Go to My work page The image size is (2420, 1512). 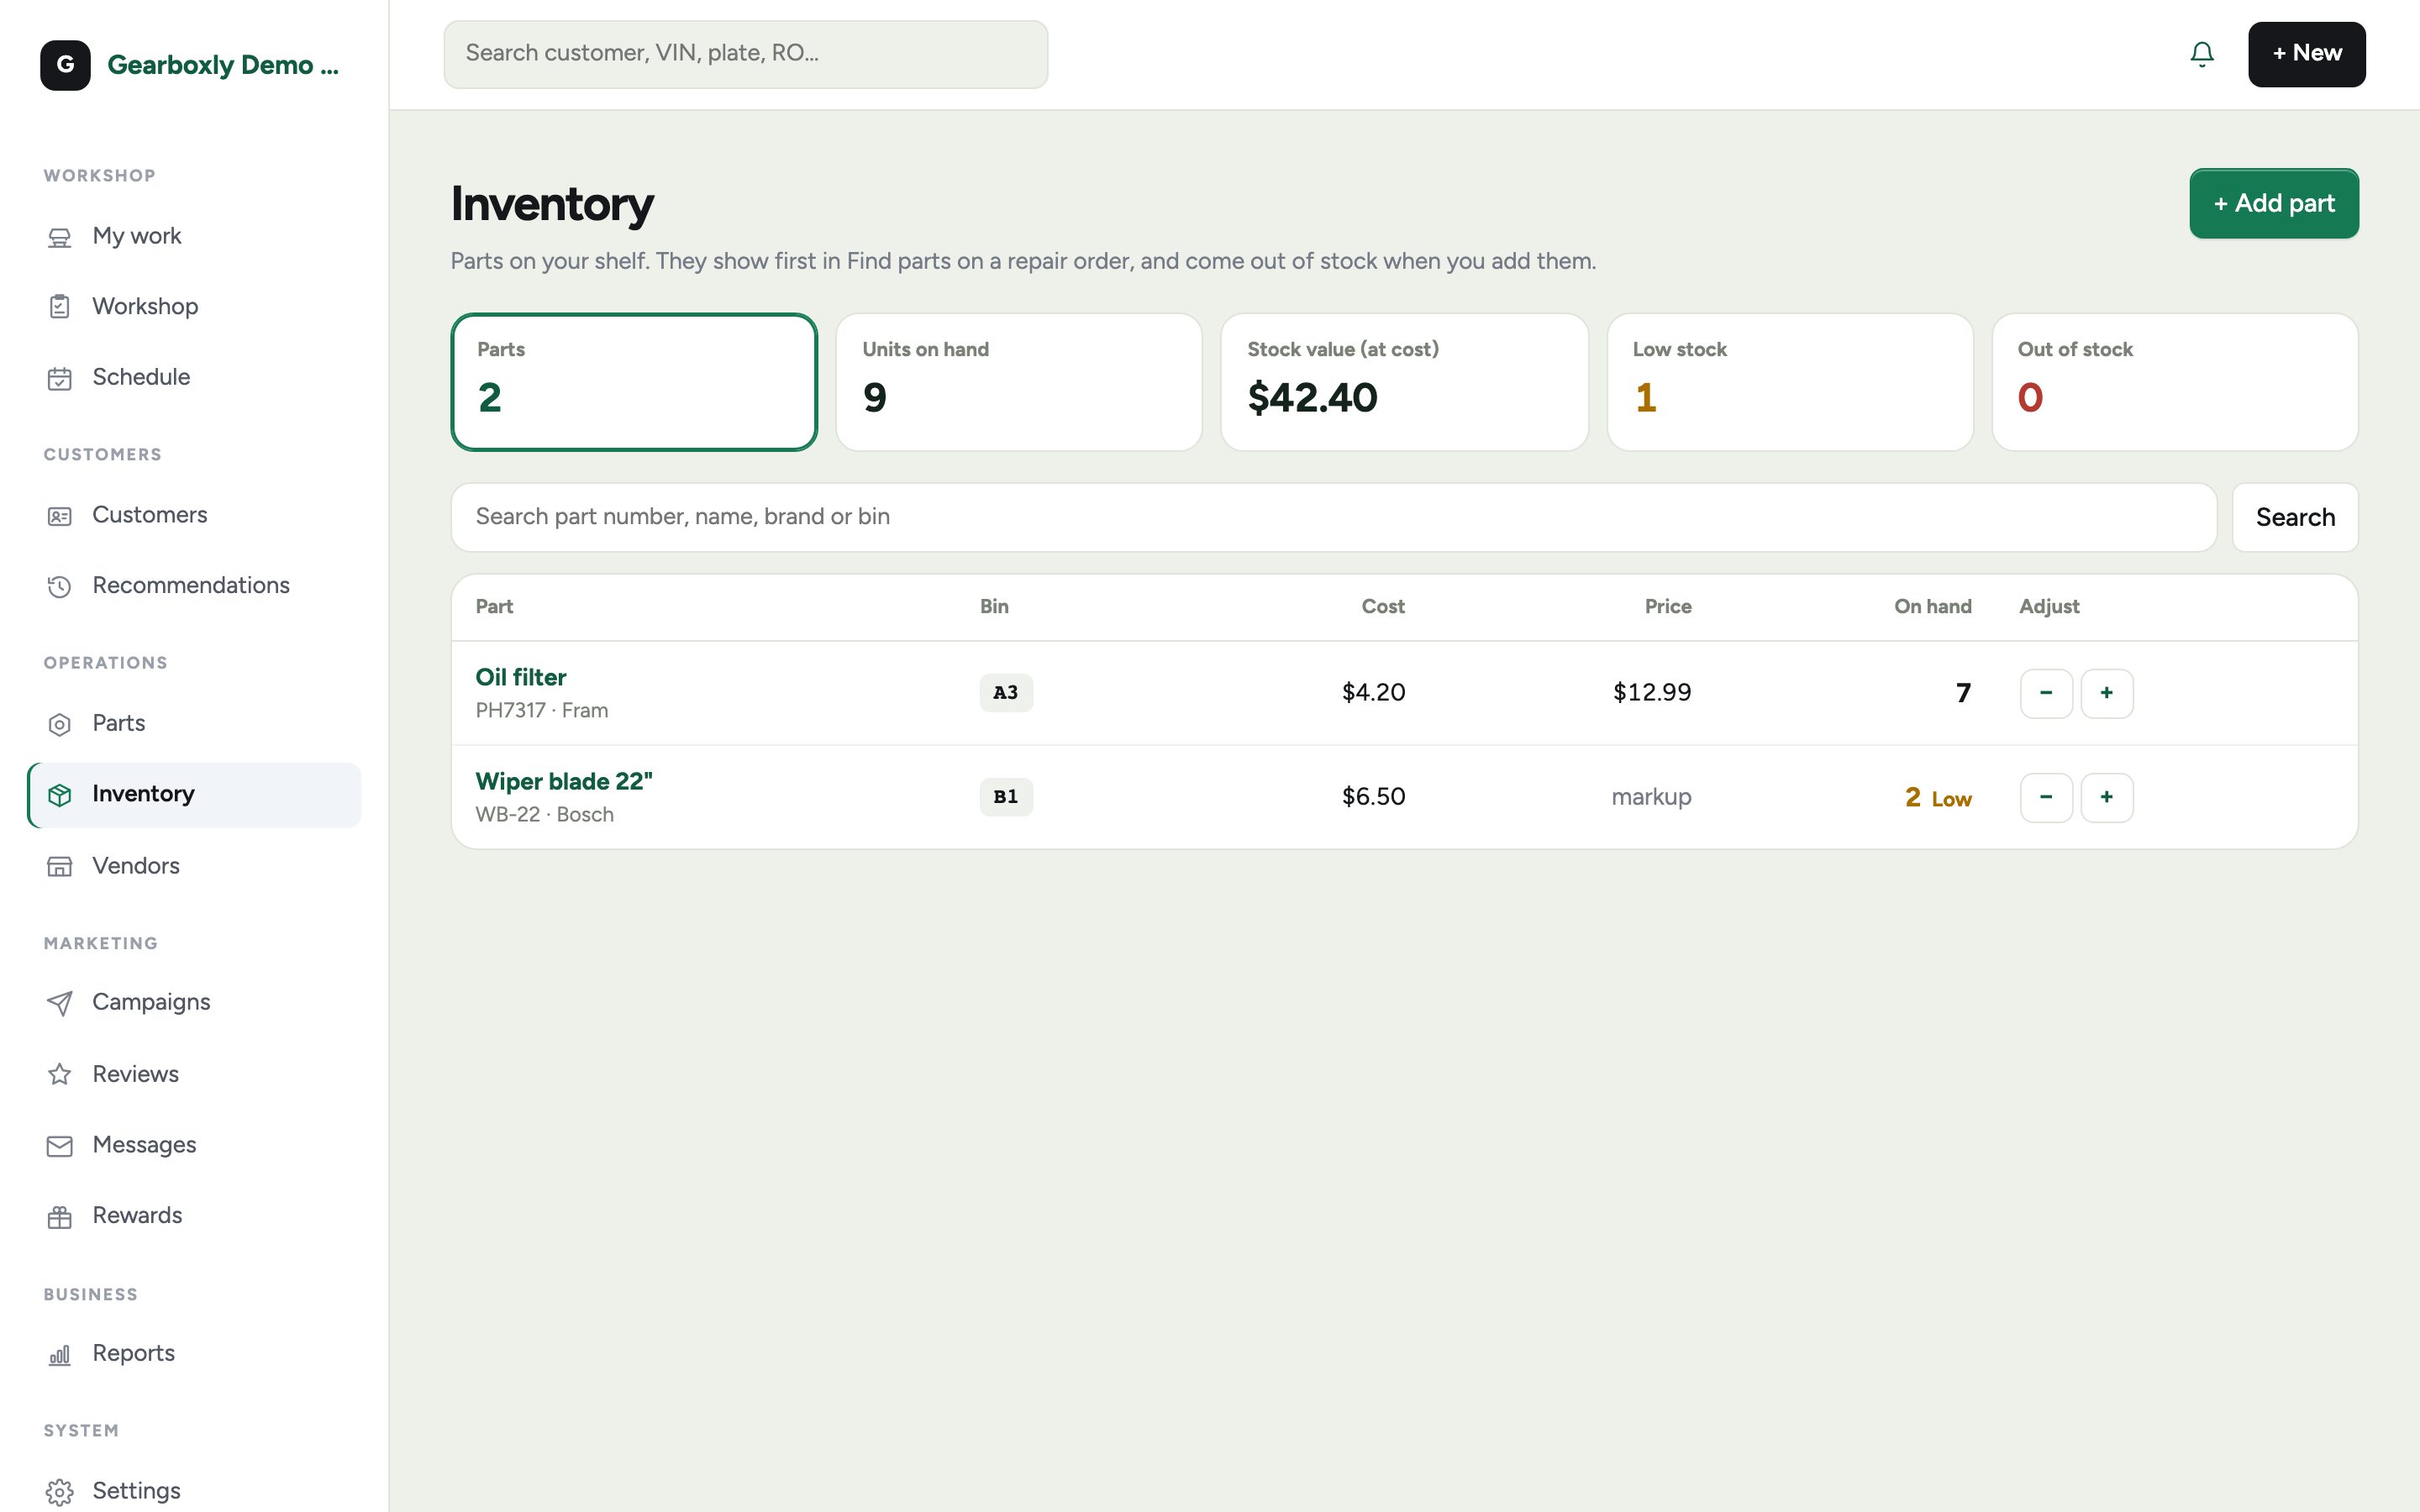click(194, 237)
